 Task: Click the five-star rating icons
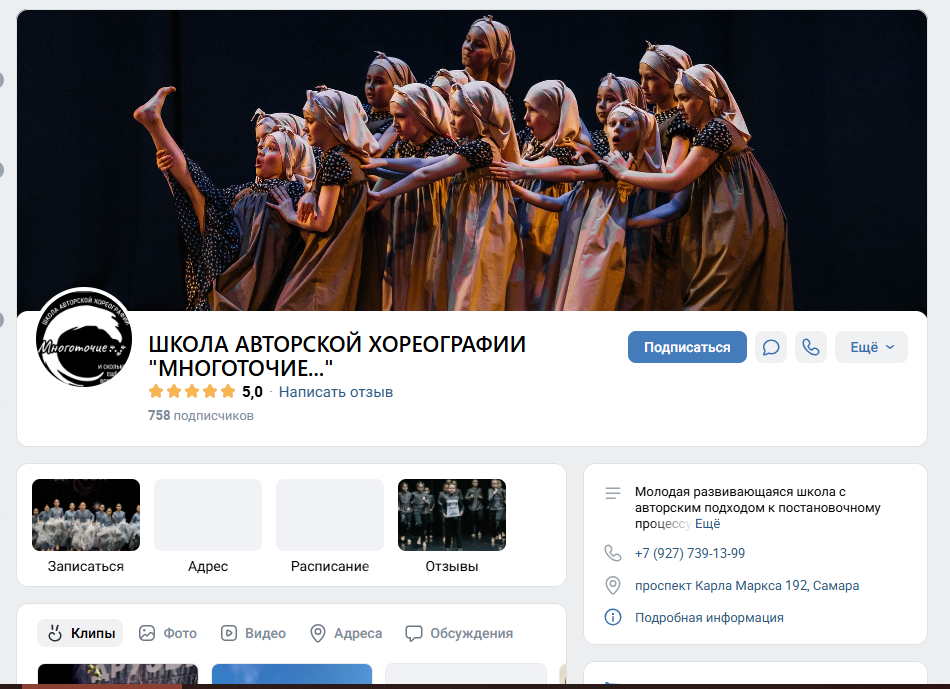tap(192, 391)
